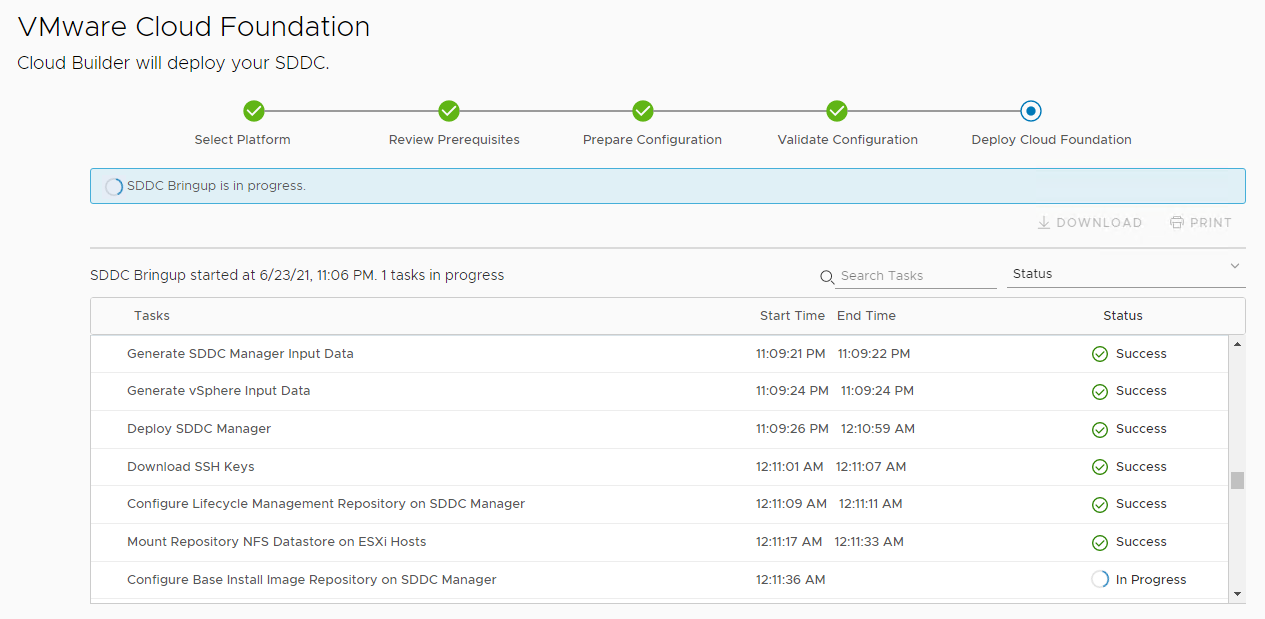Select the Prepare Configuration step label
Viewport: 1265px width, 619px height.
click(652, 140)
